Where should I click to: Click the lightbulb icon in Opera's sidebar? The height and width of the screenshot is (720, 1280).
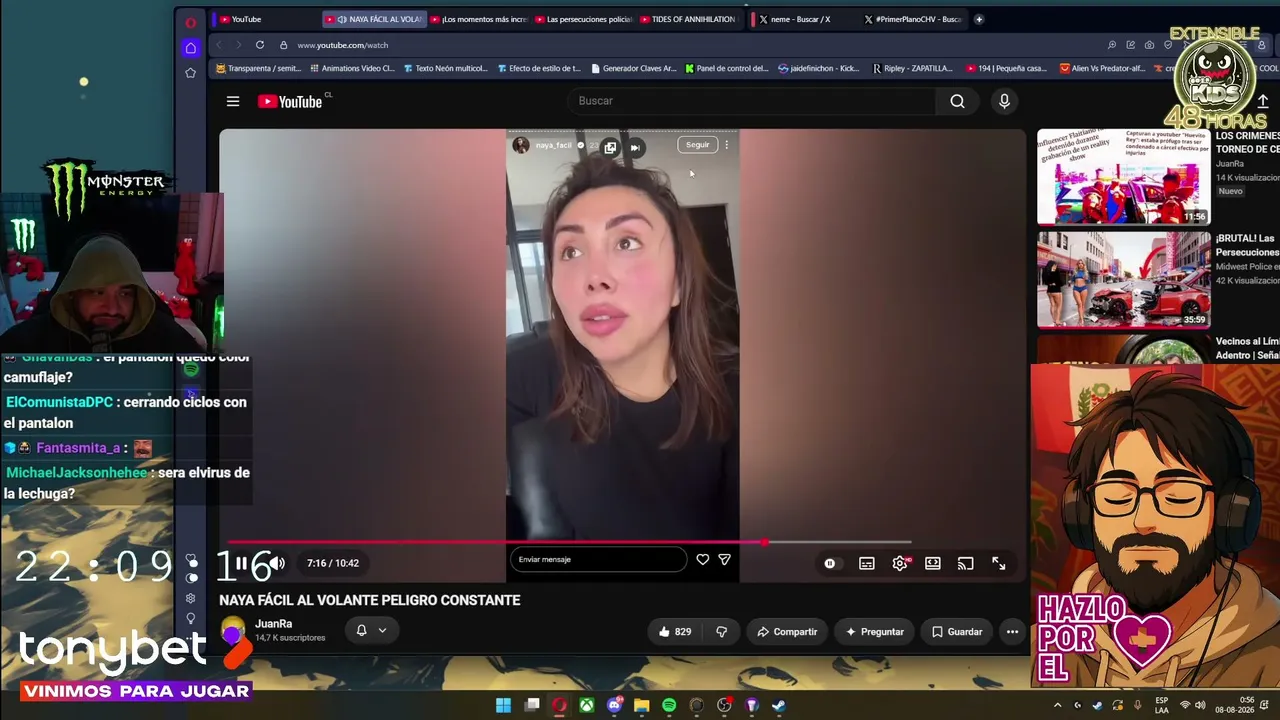coord(190,618)
